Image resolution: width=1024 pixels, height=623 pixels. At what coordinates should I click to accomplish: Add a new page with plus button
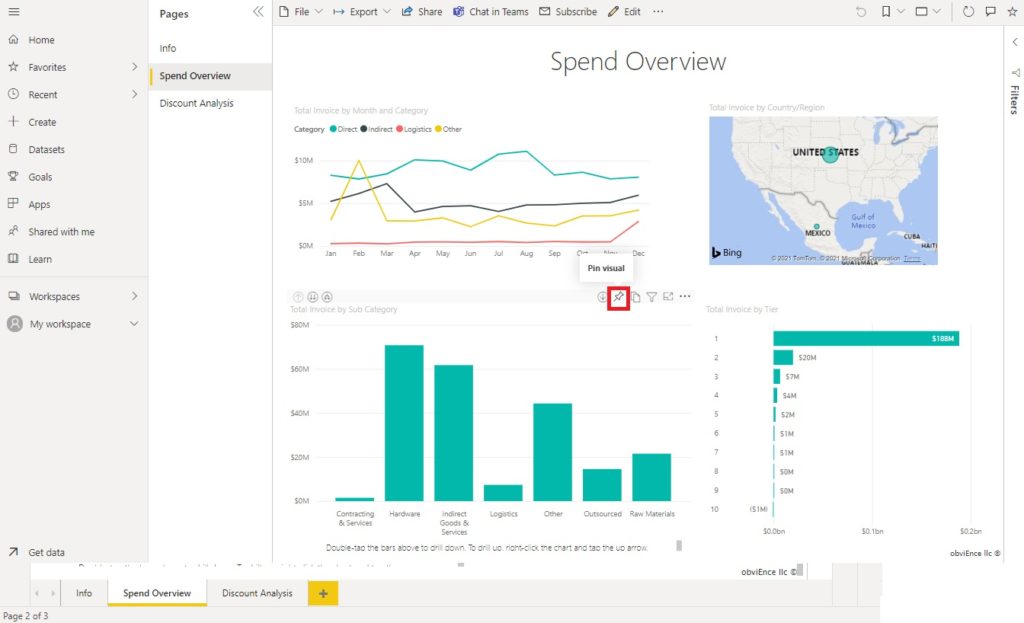[323, 593]
